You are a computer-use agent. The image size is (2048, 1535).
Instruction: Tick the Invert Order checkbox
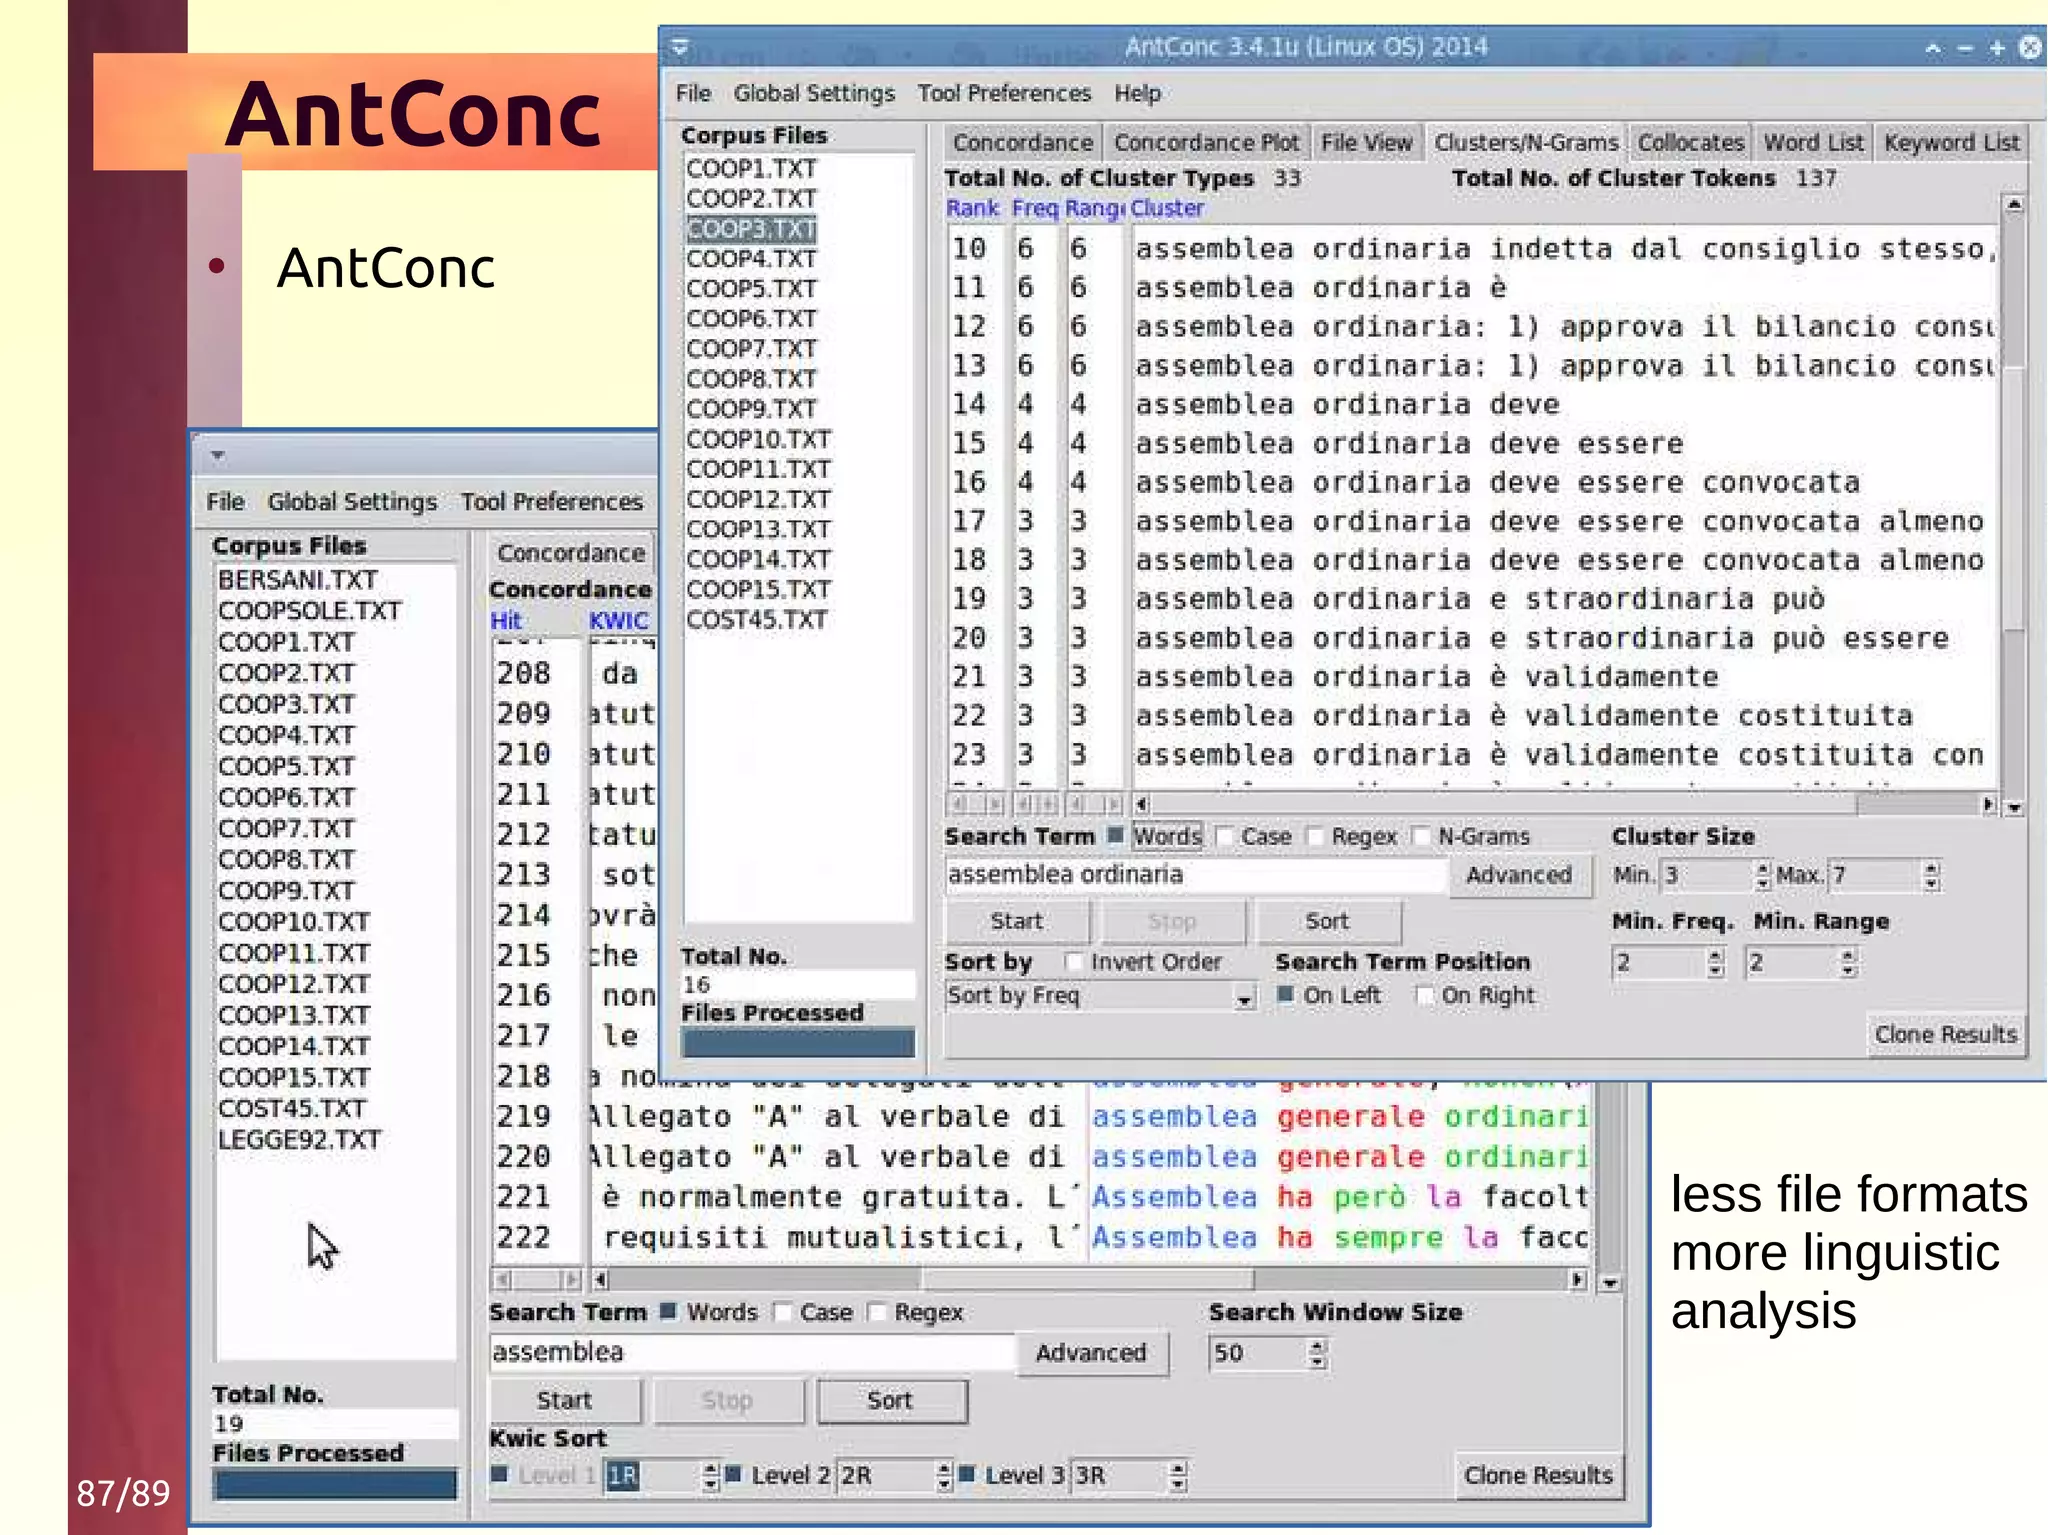1074,962
